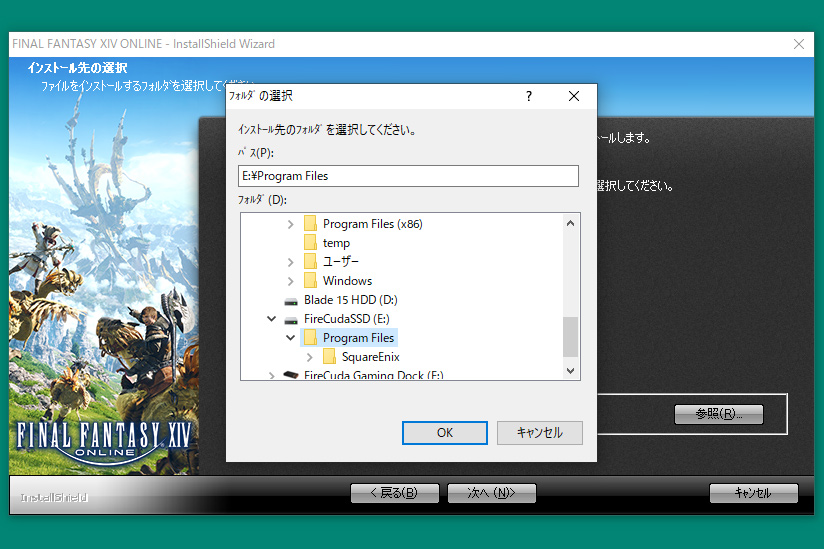
Task: Confirm folder selection with OK
Action: pyautogui.click(x=445, y=432)
